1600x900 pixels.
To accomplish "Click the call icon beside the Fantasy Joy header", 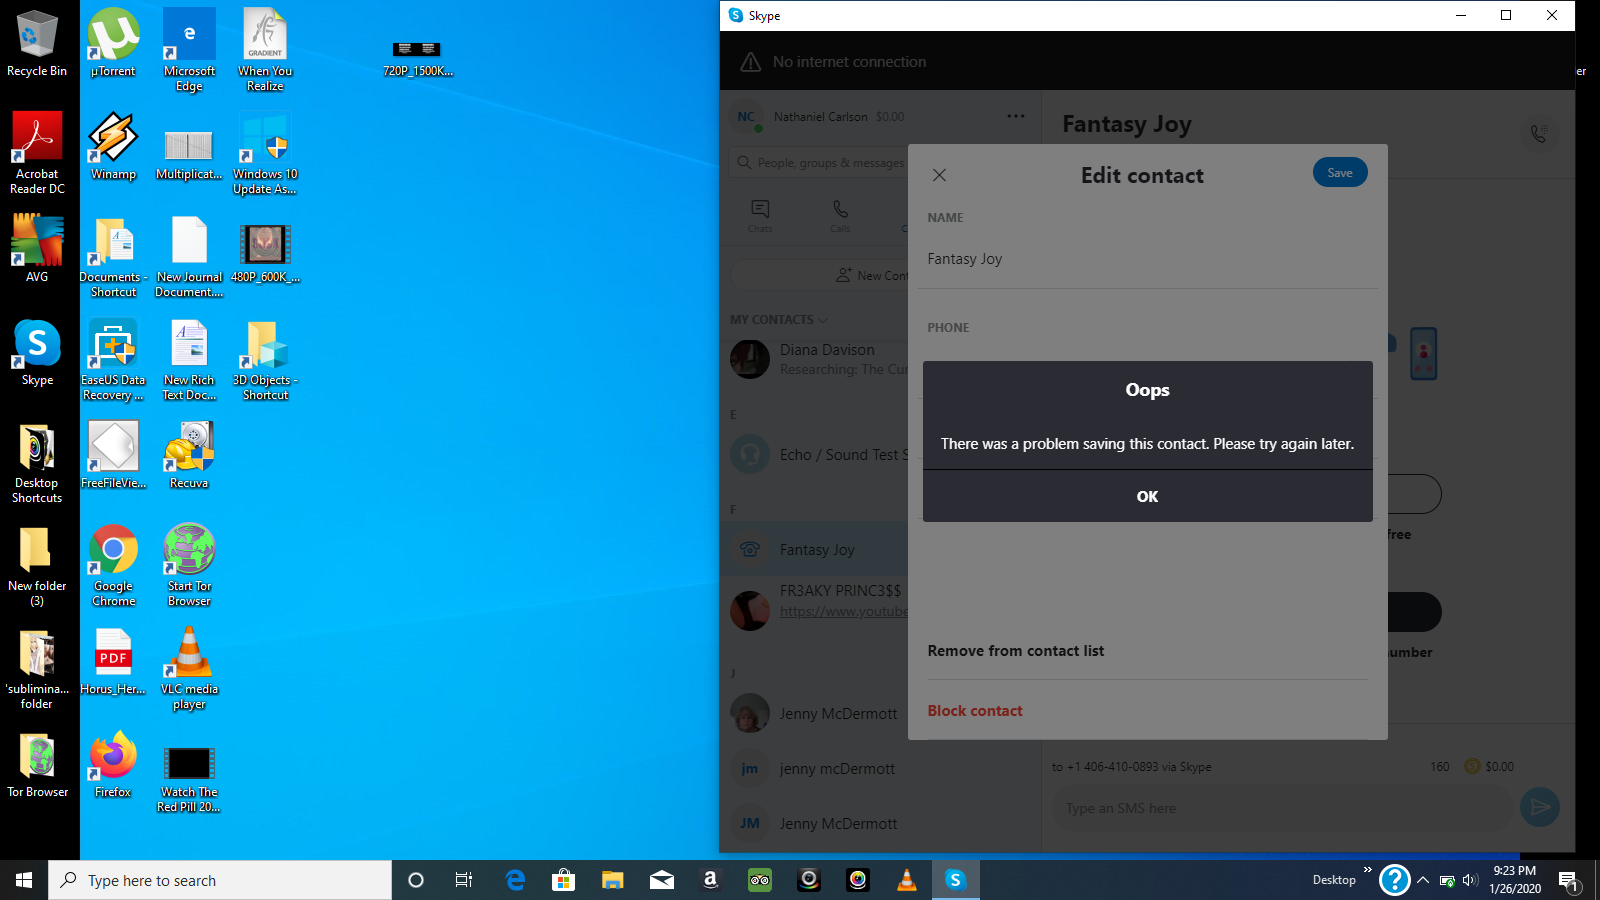I will tap(1538, 133).
